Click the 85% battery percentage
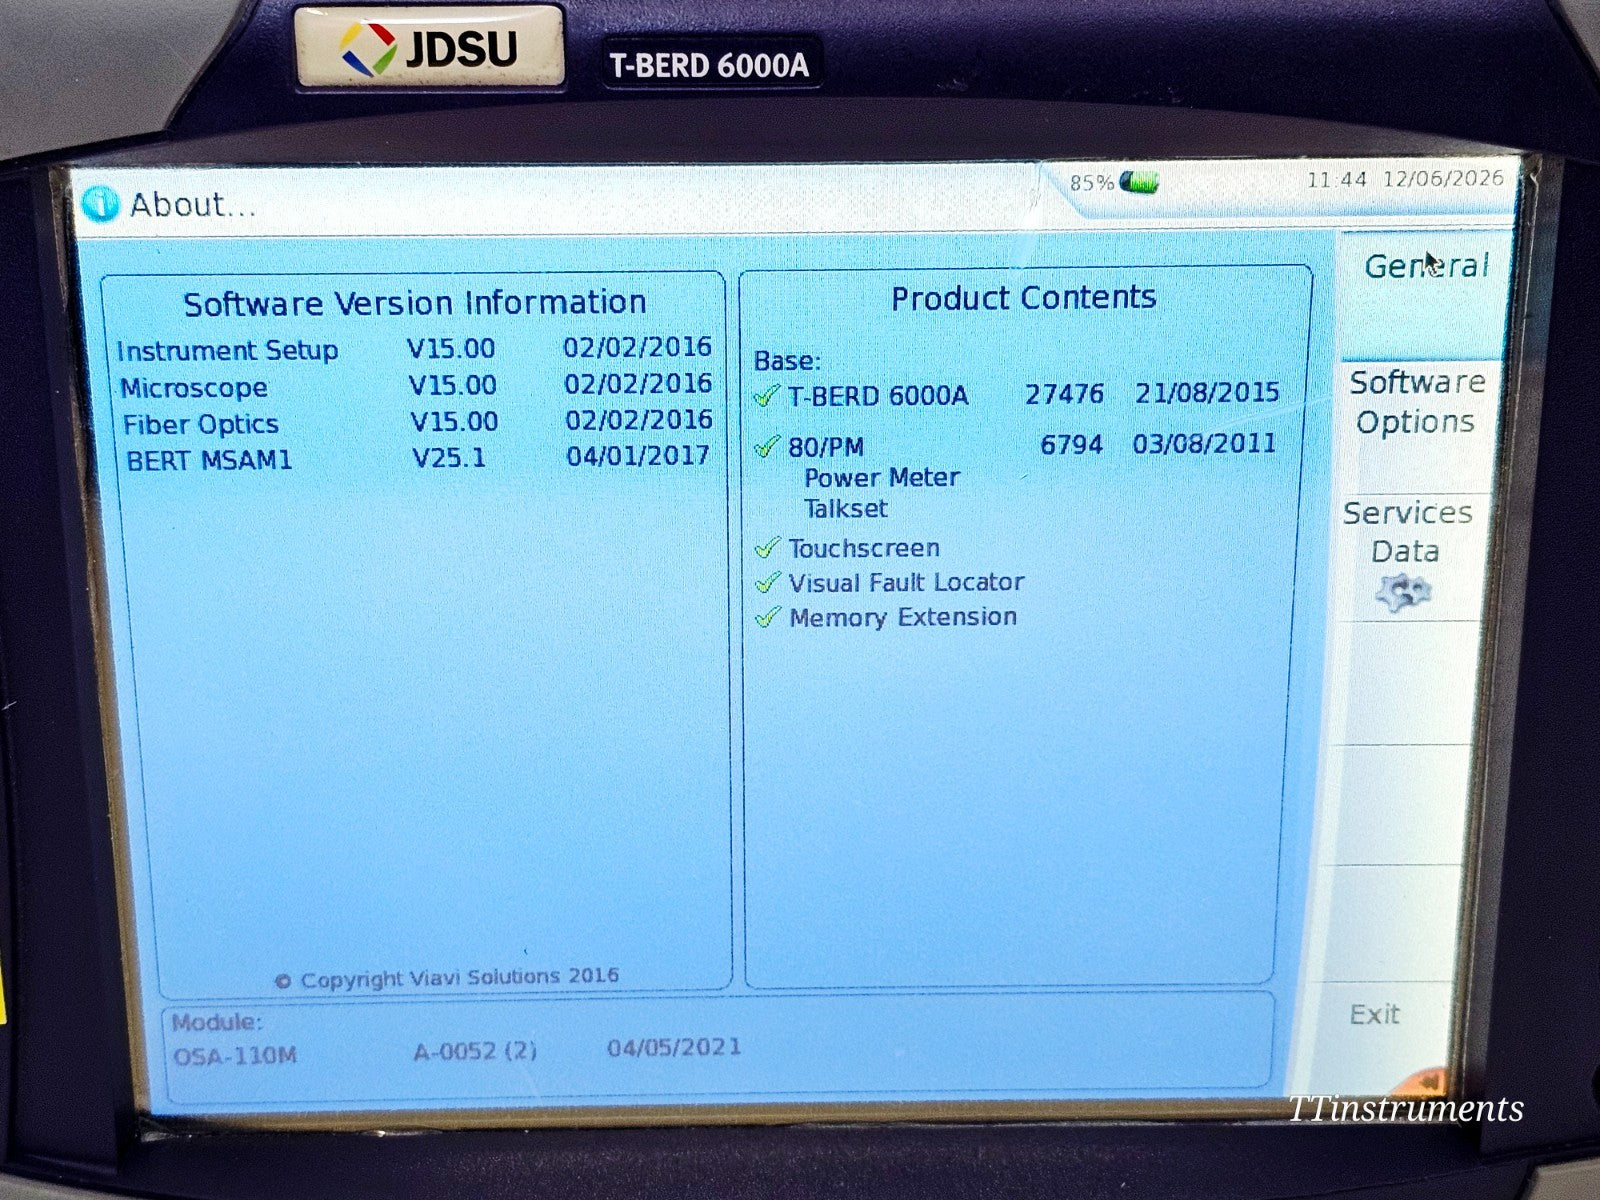The height and width of the screenshot is (1200, 1600). pos(1091,183)
